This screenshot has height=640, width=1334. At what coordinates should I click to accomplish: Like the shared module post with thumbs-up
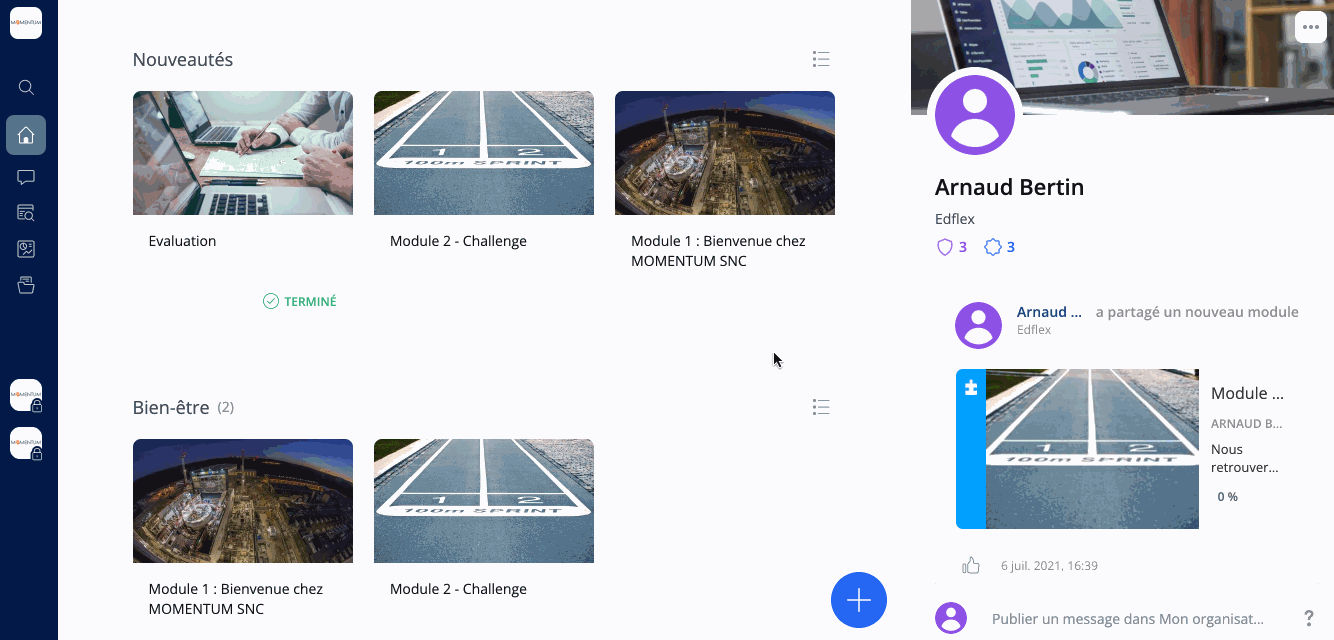[971, 566]
